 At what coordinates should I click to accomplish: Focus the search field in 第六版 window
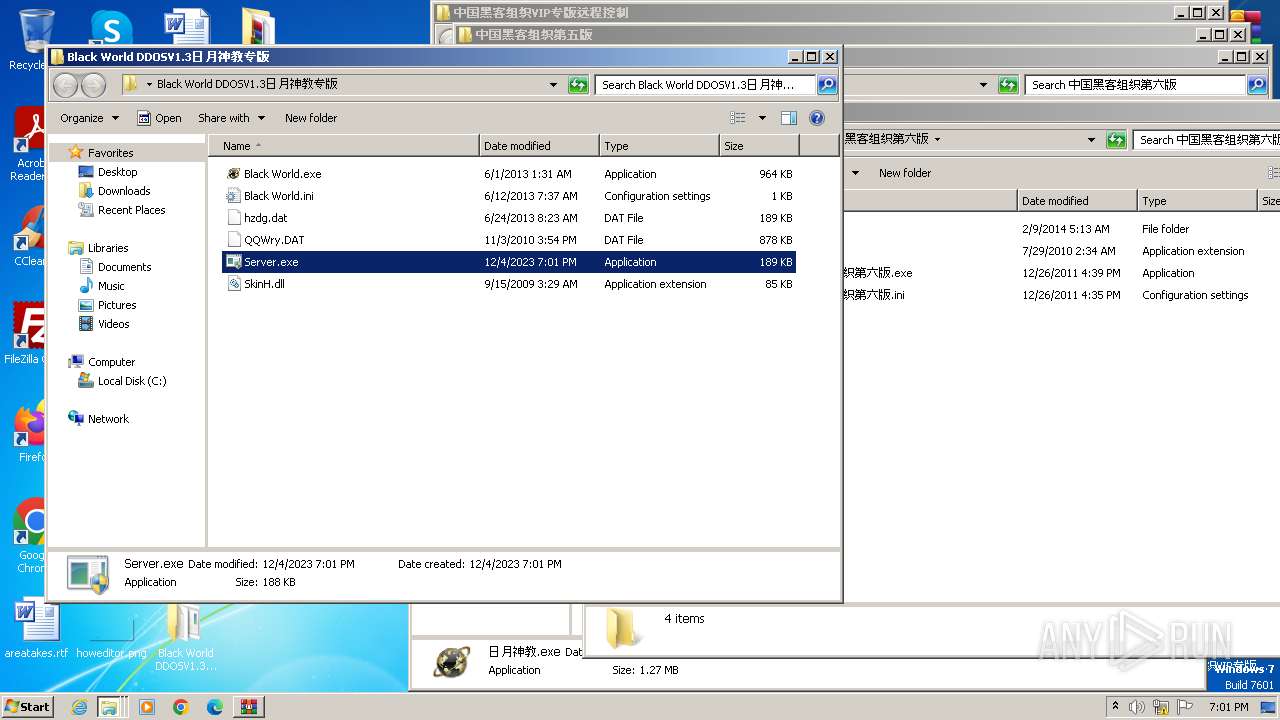click(1135, 85)
